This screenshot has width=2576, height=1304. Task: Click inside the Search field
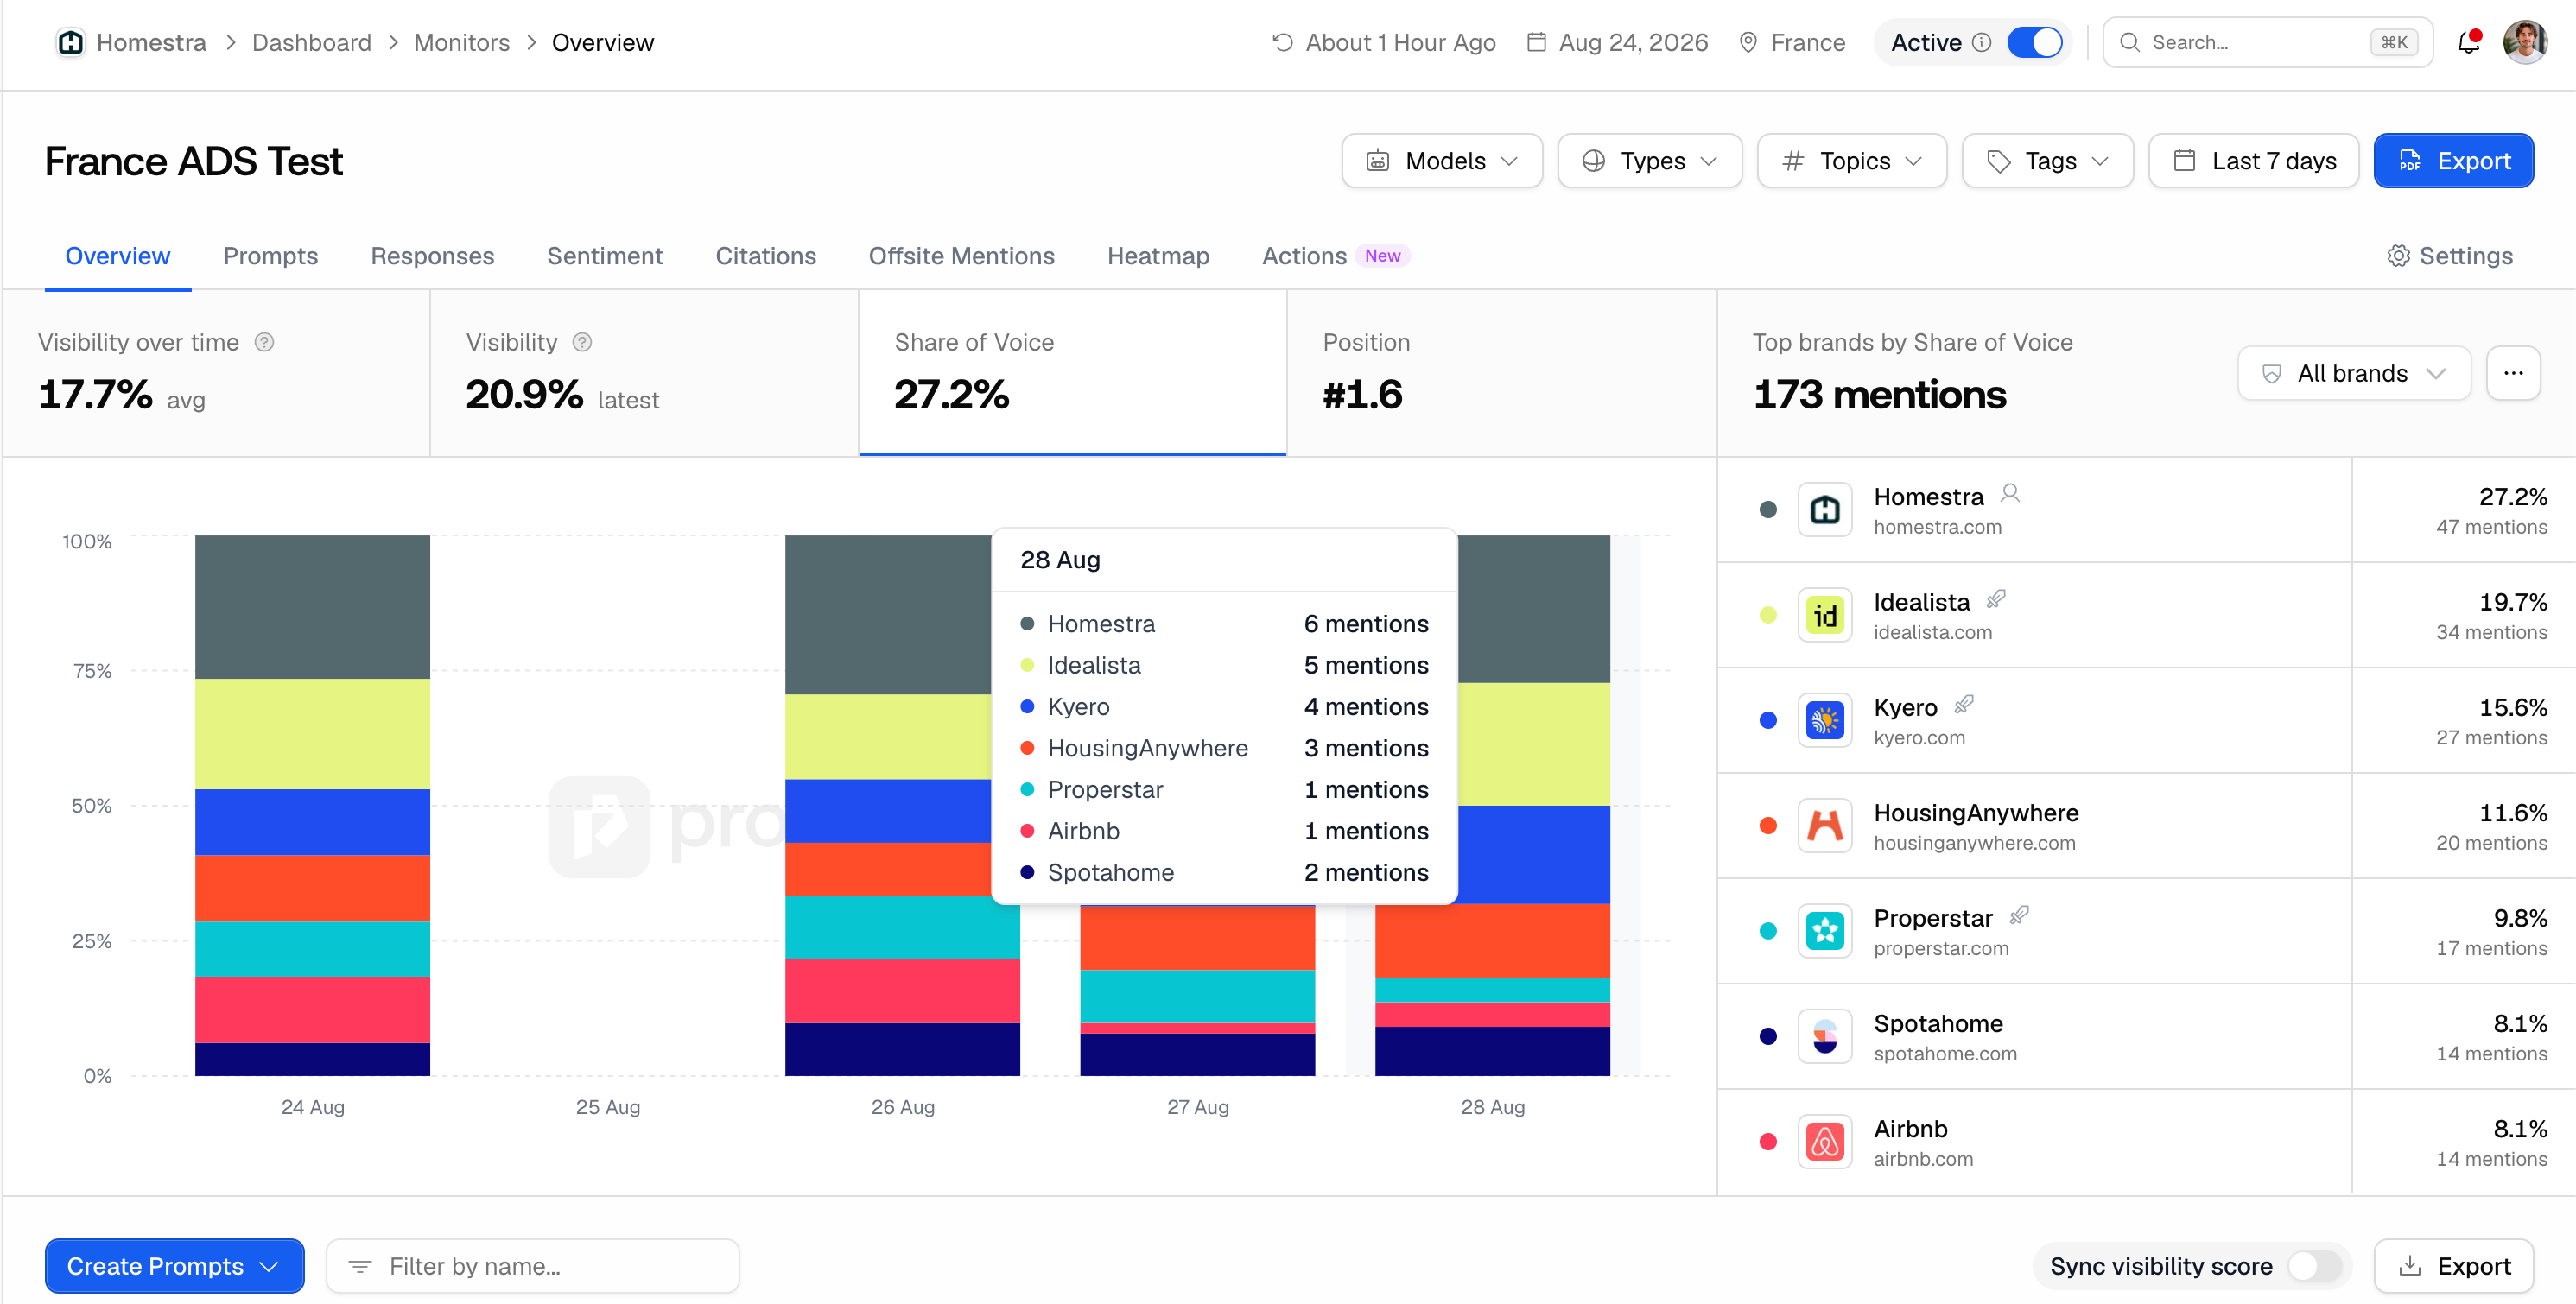tap(2268, 42)
